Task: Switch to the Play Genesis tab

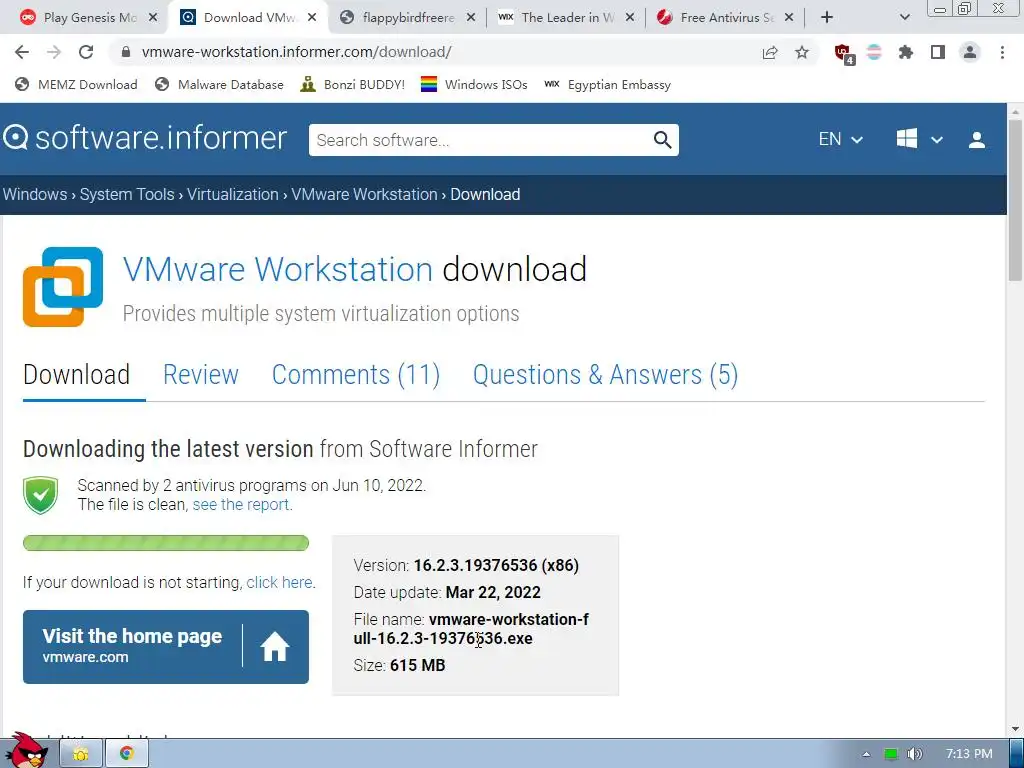Action: click(x=89, y=18)
